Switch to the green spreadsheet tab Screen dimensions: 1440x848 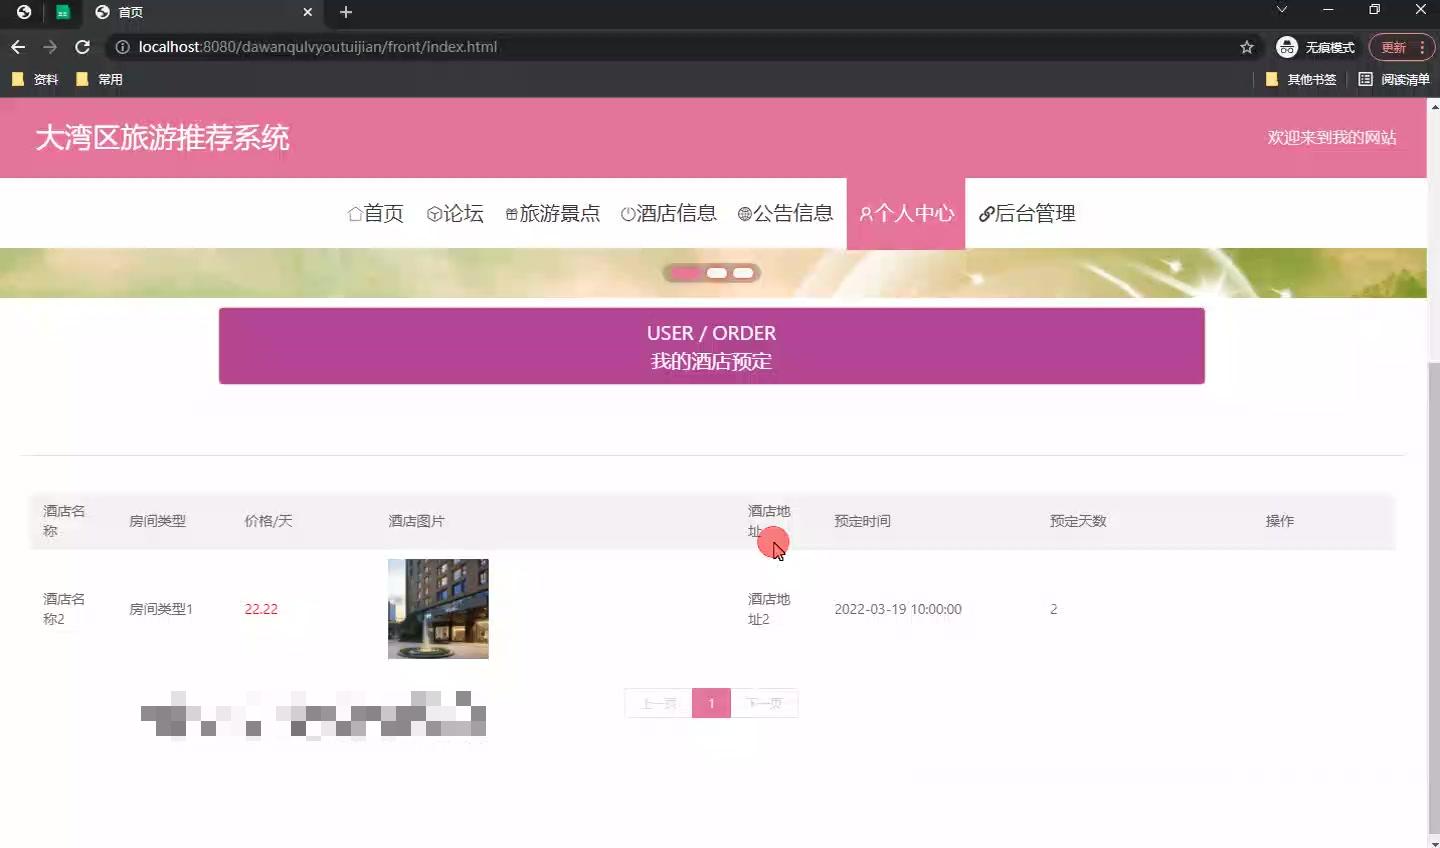coord(63,12)
